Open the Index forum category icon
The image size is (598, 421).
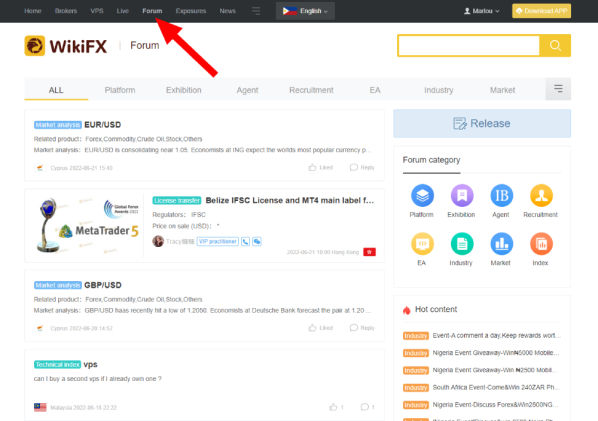(541, 244)
